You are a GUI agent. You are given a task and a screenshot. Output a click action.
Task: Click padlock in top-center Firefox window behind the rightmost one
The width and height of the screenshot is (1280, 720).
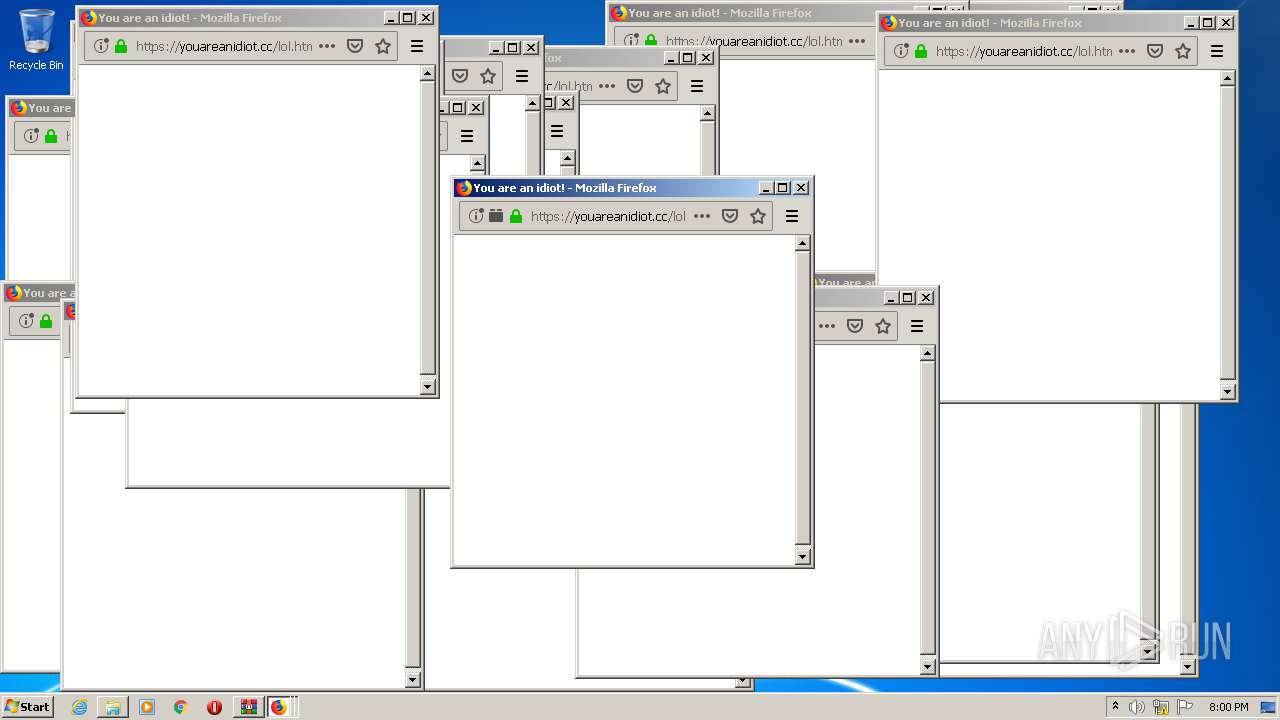tap(651, 41)
